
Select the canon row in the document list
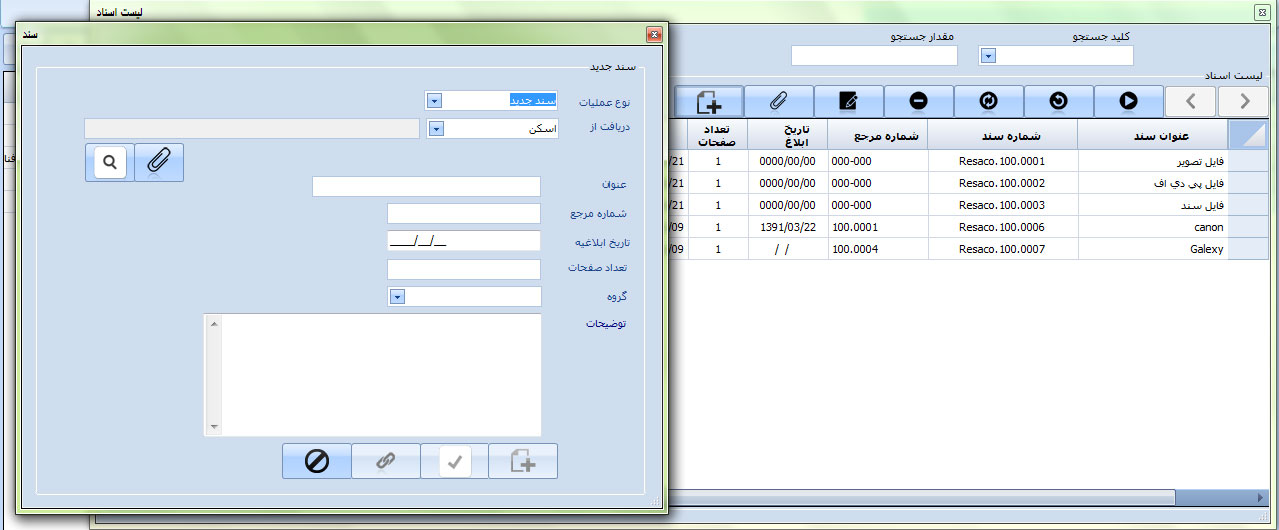1152,227
